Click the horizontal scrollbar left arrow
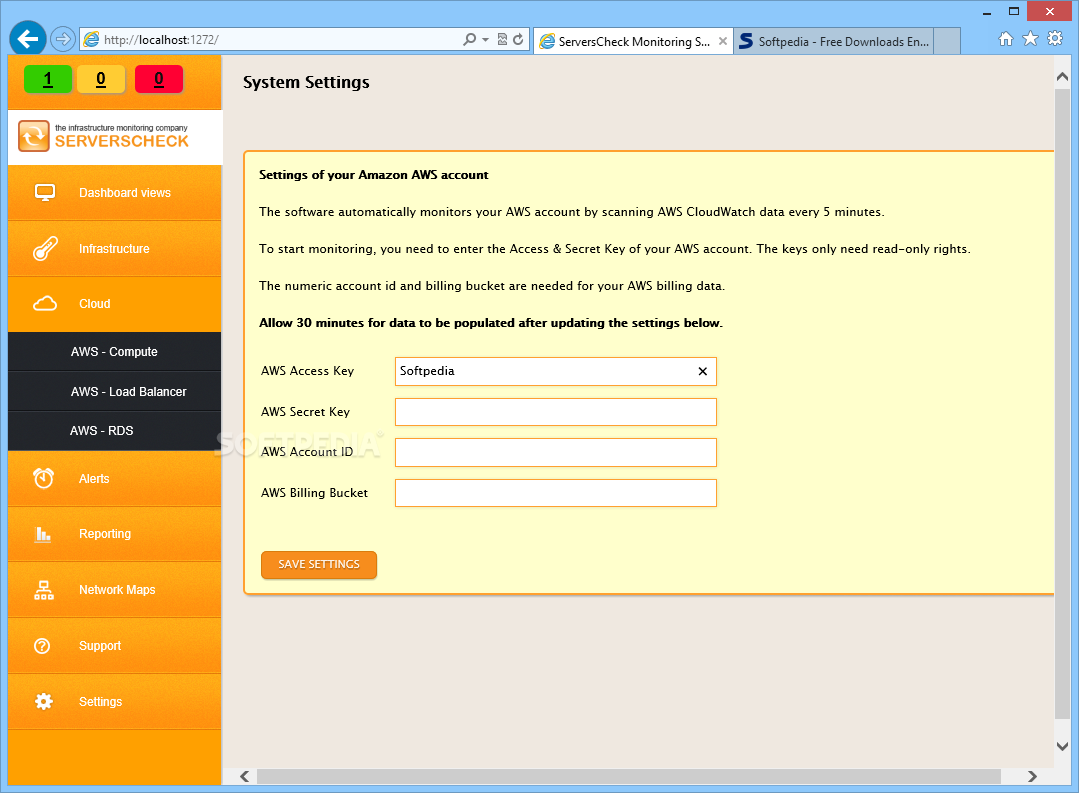1079x793 pixels. pyautogui.click(x=244, y=776)
